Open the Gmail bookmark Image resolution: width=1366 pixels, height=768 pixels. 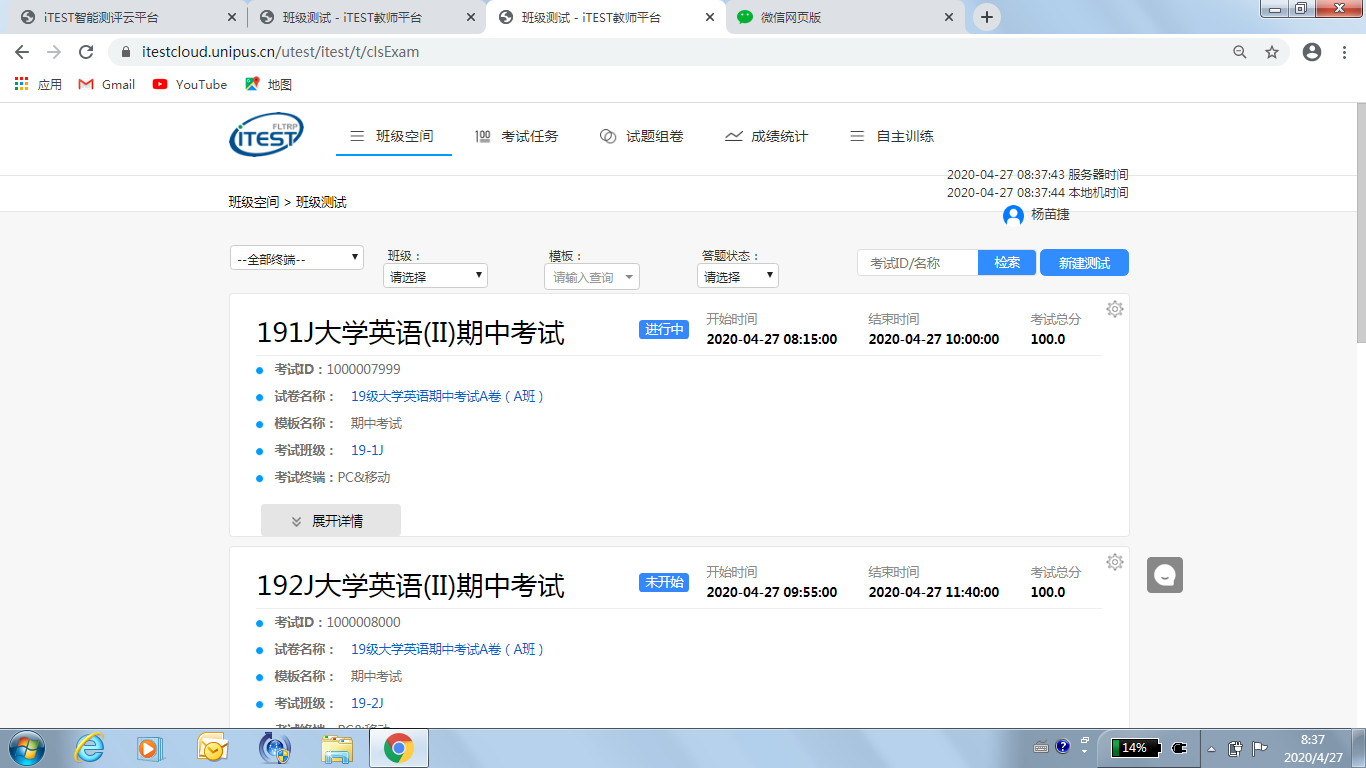(106, 85)
